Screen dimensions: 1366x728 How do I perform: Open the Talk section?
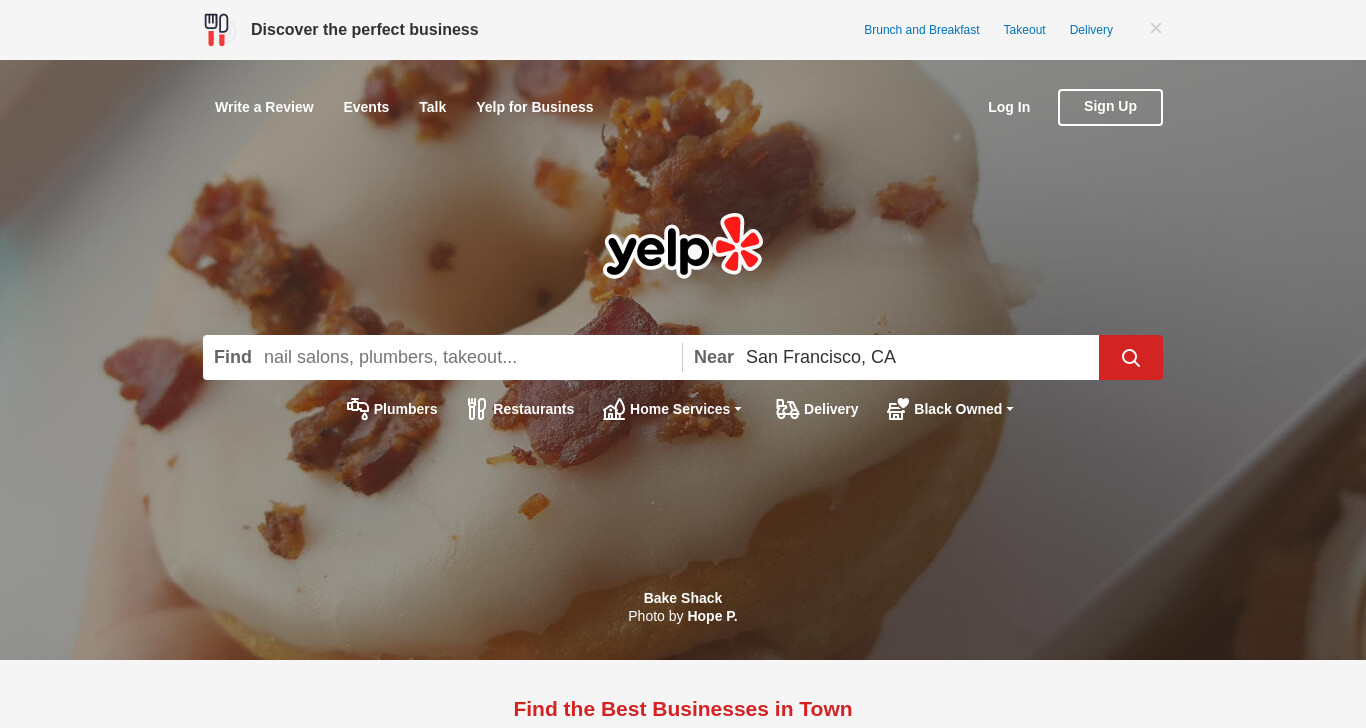(x=432, y=107)
